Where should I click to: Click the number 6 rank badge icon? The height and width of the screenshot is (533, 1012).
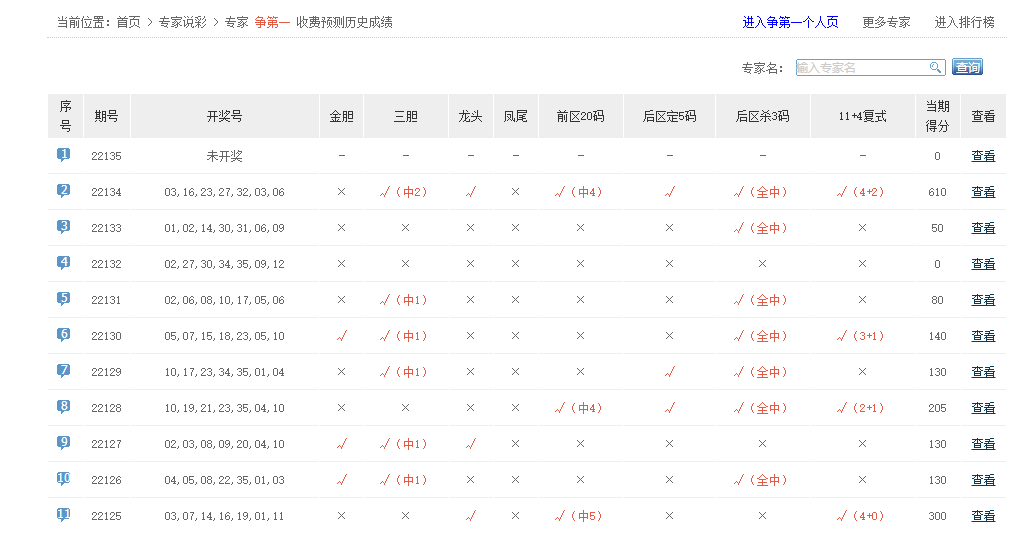tap(64, 335)
